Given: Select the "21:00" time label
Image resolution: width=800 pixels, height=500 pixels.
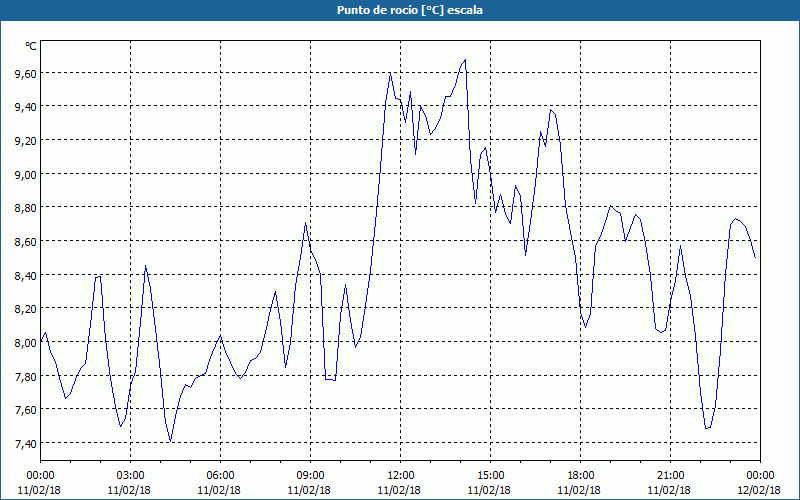Looking at the screenshot, I should [670, 476].
